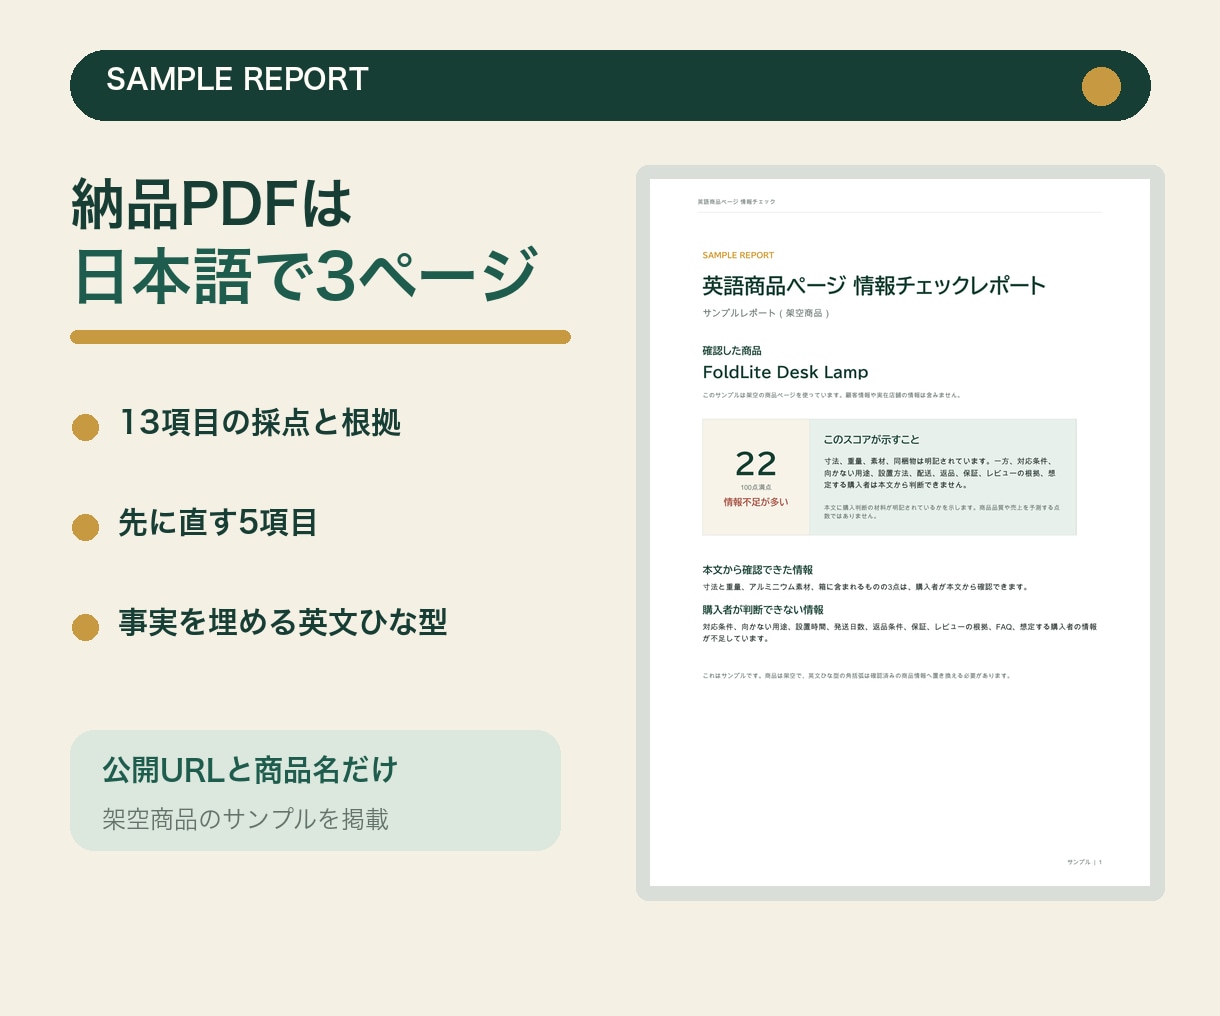Click the '100点満点' caption under the score
Image resolution: width=1220 pixels, height=1016 pixels.
[756, 488]
